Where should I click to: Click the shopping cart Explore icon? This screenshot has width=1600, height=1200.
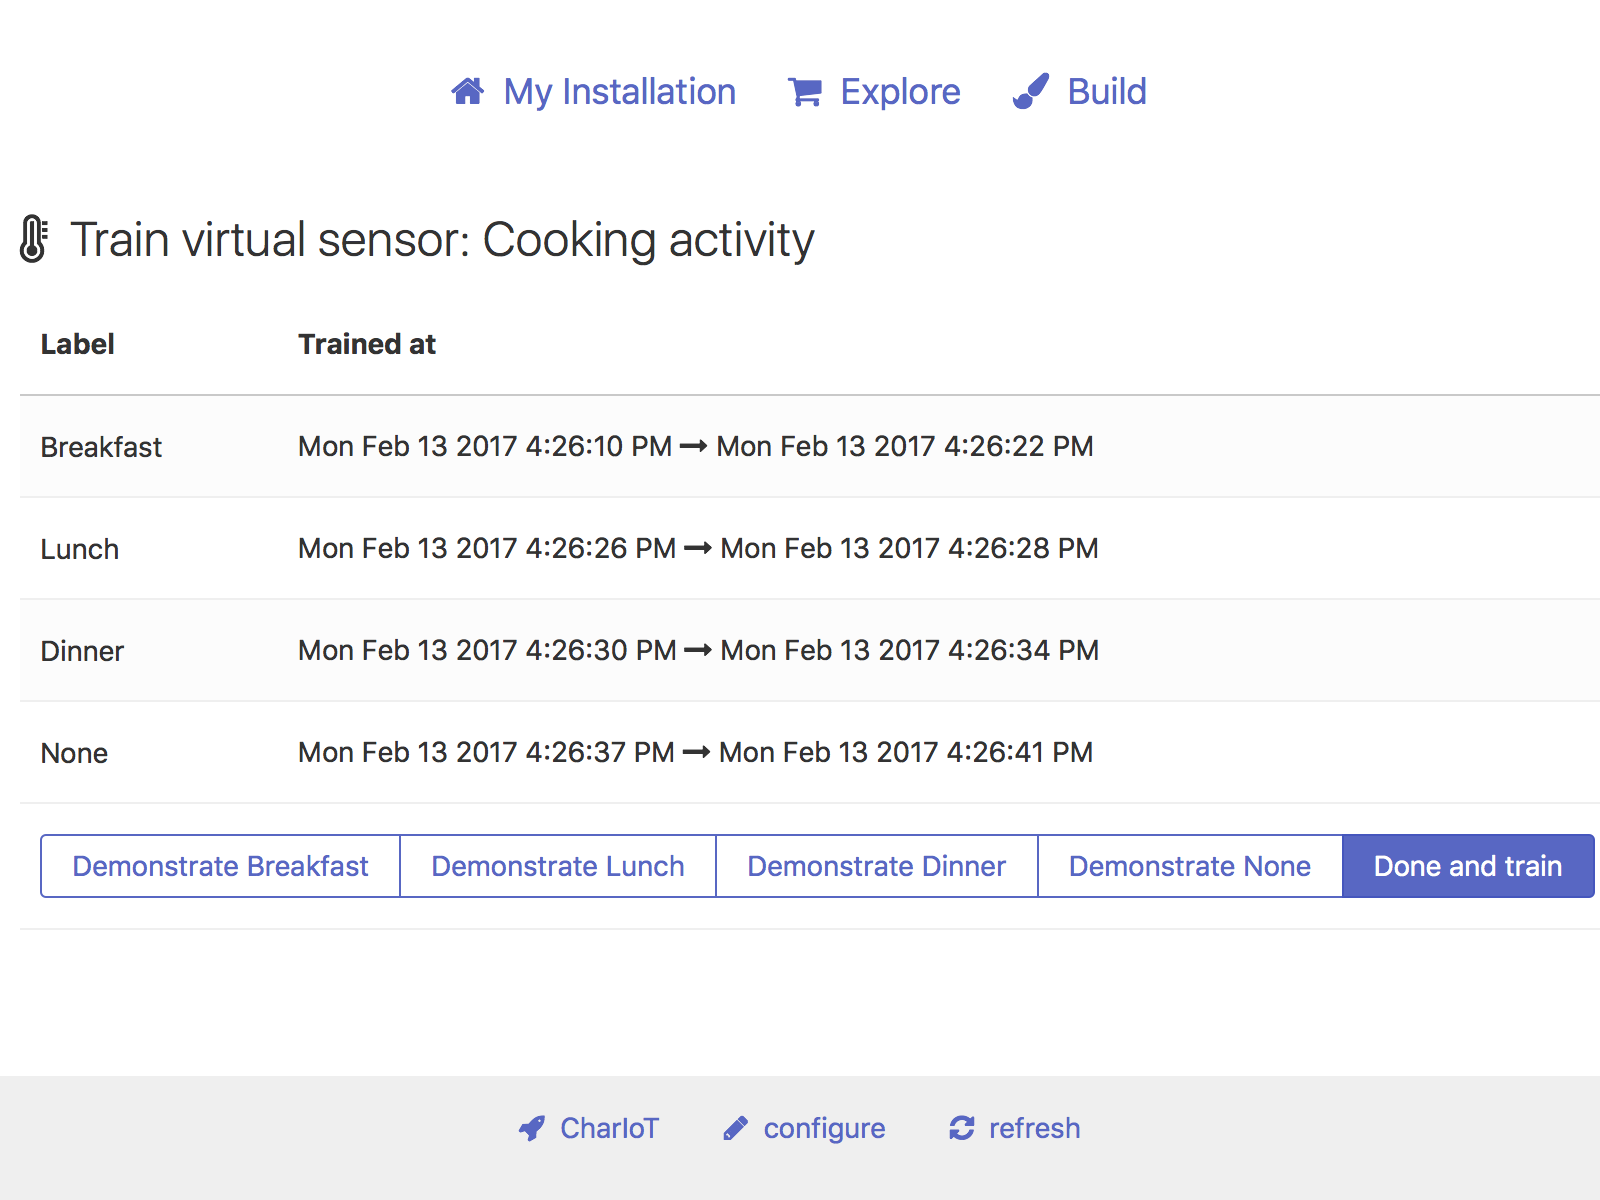coord(805,92)
